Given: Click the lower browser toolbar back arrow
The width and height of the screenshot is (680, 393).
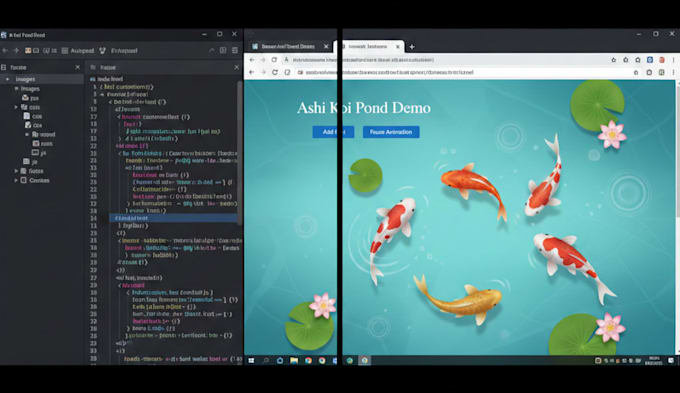Looking at the screenshot, I should (252, 72).
